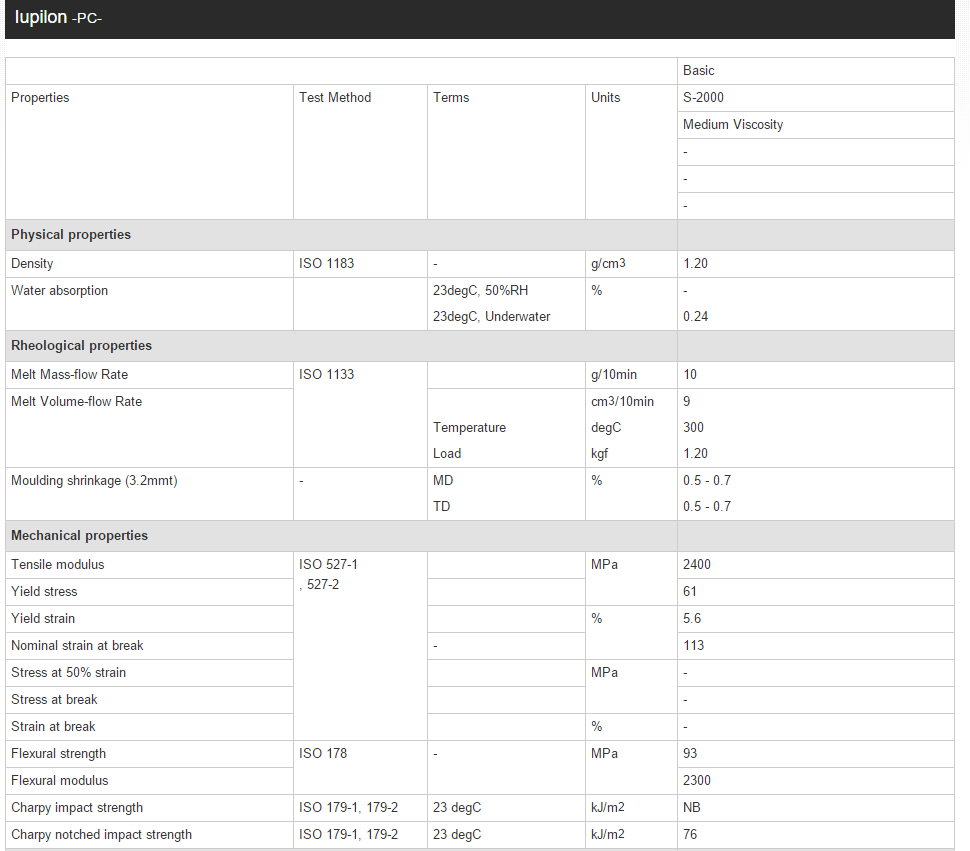Click the 'Charpy notched impact strength' cell
The width and height of the screenshot is (970, 851).
(x=149, y=835)
